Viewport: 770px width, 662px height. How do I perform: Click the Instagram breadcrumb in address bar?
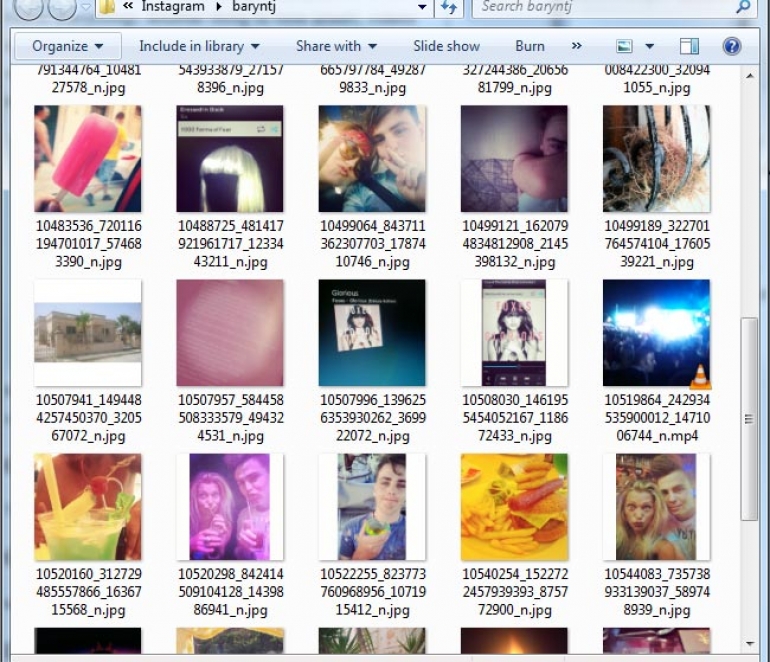[x=173, y=6]
